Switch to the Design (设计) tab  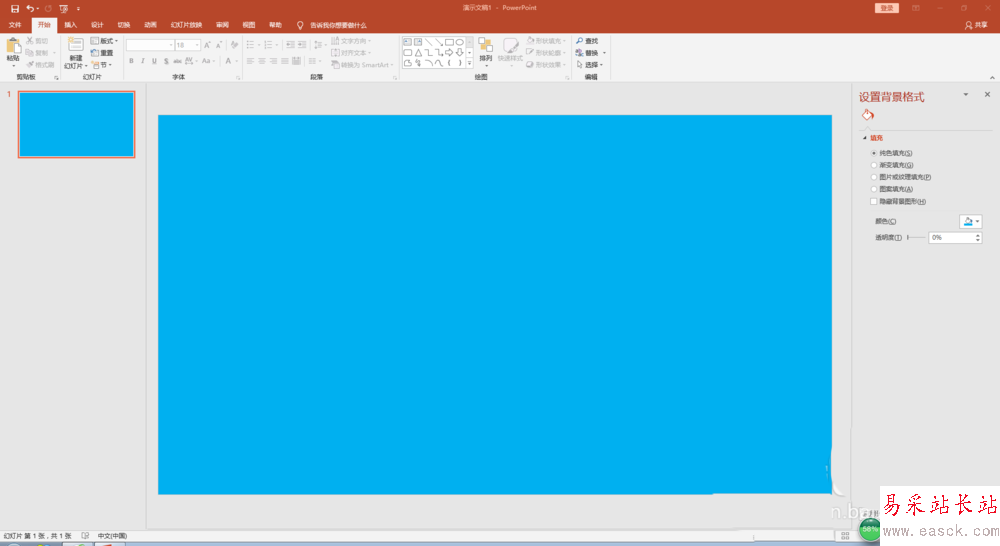tap(97, 26)
